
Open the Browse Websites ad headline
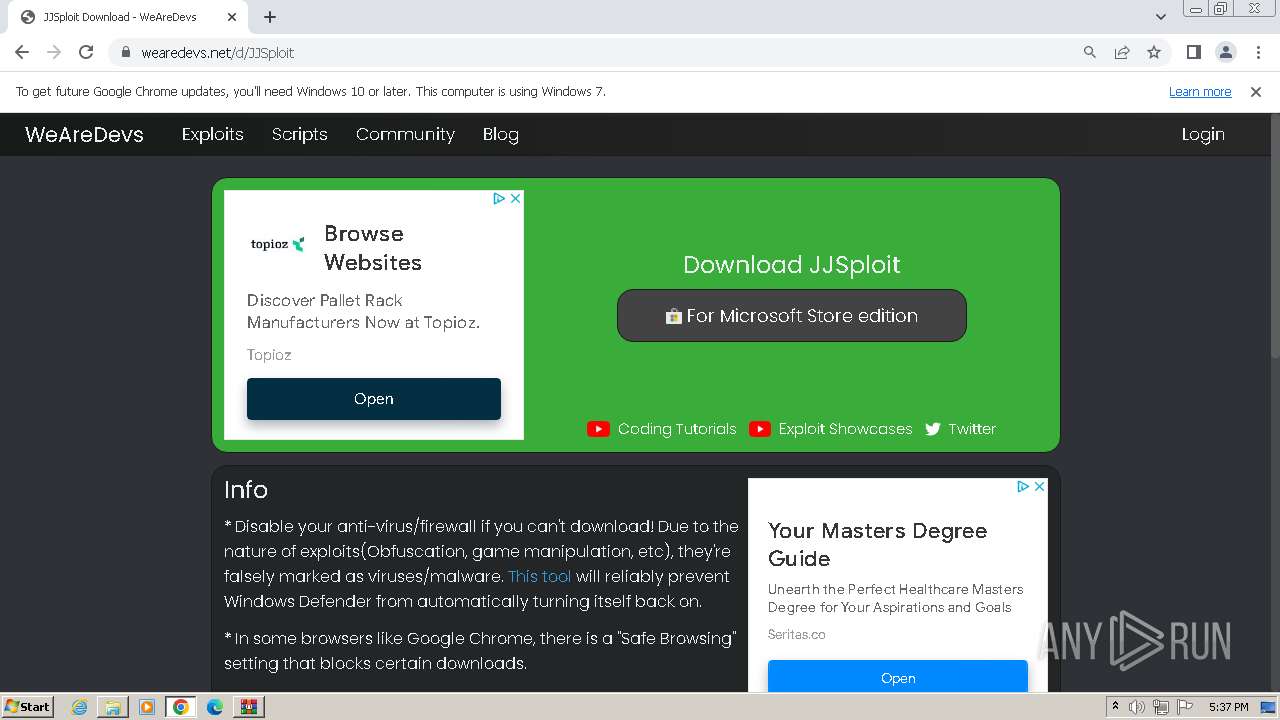click(x=373, y=248)
